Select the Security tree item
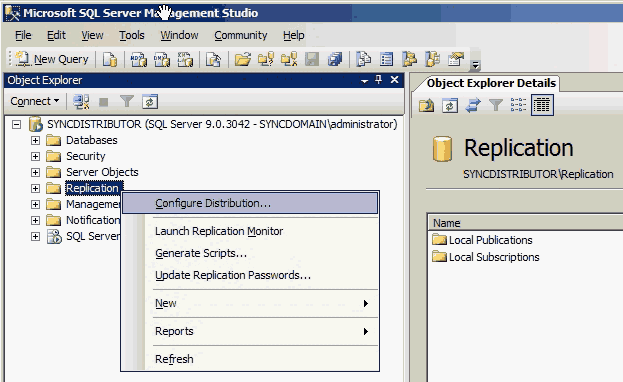The height and width of the screenshot is (382, 623). [x=85, y=156]
